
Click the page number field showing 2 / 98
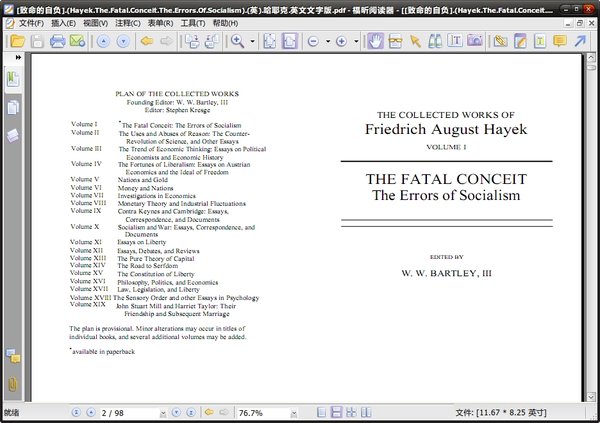(x=130, y=413)
